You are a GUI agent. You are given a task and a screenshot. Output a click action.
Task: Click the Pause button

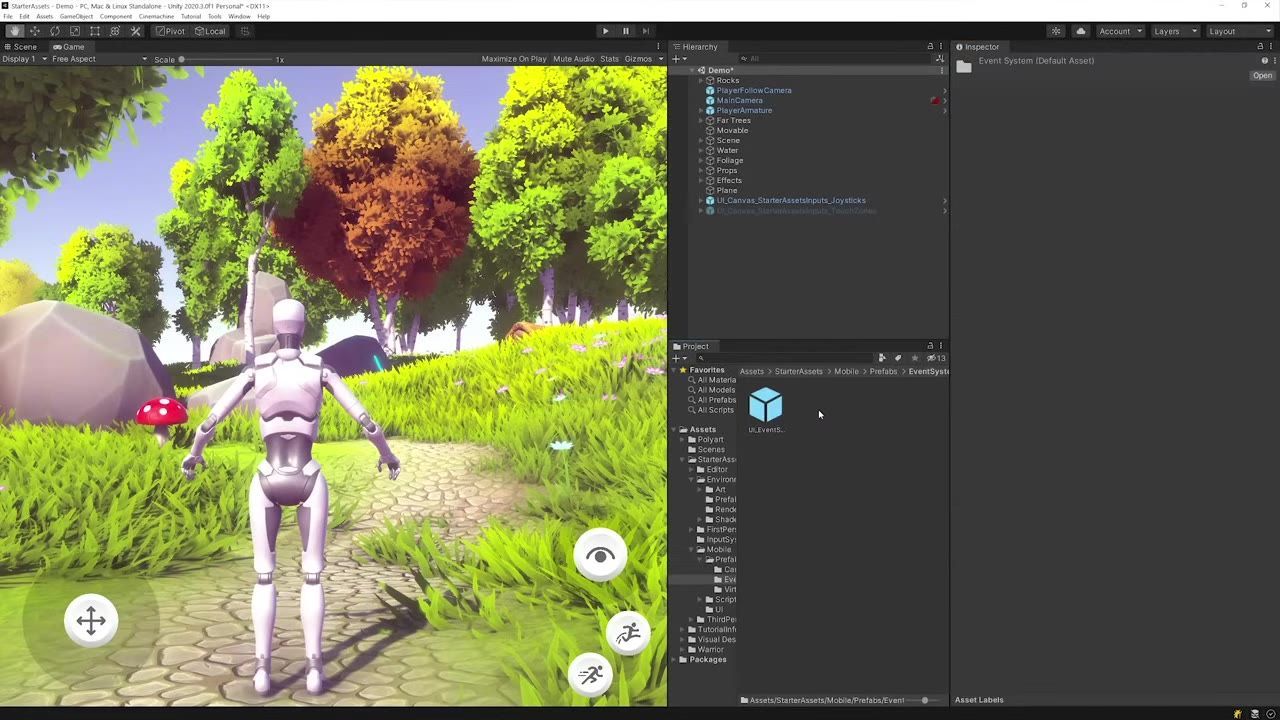click(x=626, y=31)
